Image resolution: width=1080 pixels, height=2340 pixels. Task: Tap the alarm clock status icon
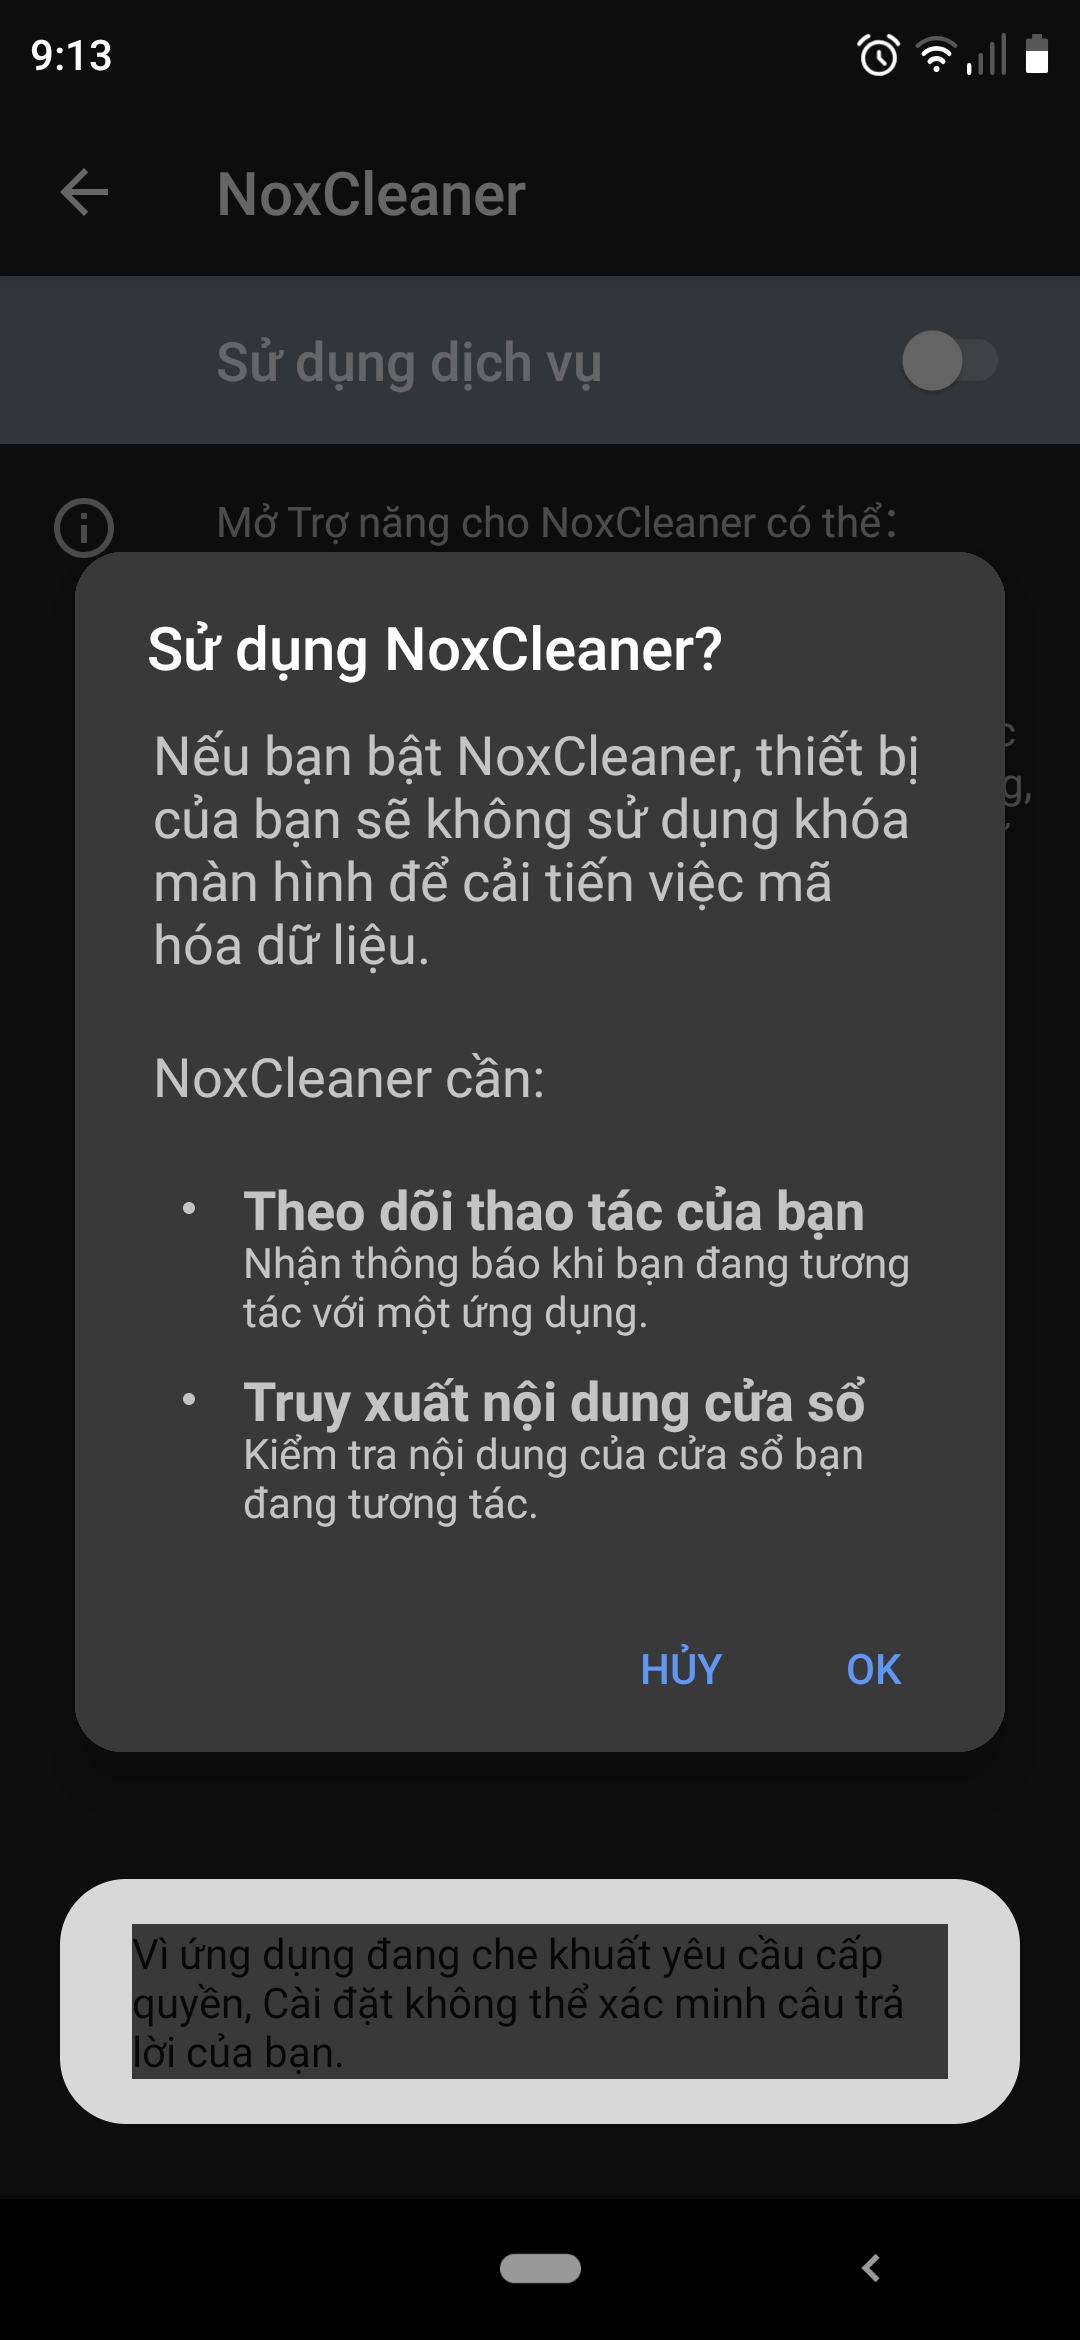(879, 55)
